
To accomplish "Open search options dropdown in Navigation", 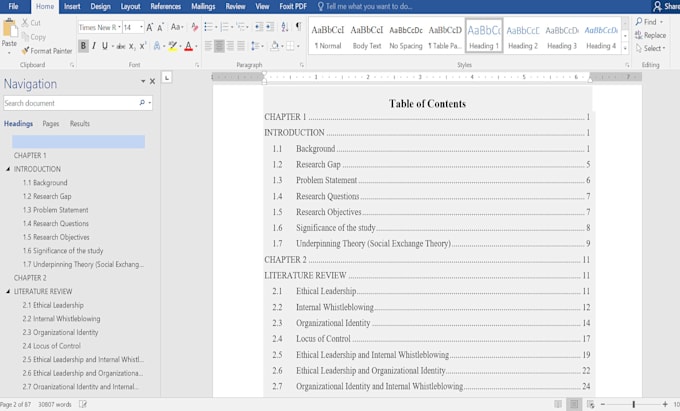I will point(150,103).
